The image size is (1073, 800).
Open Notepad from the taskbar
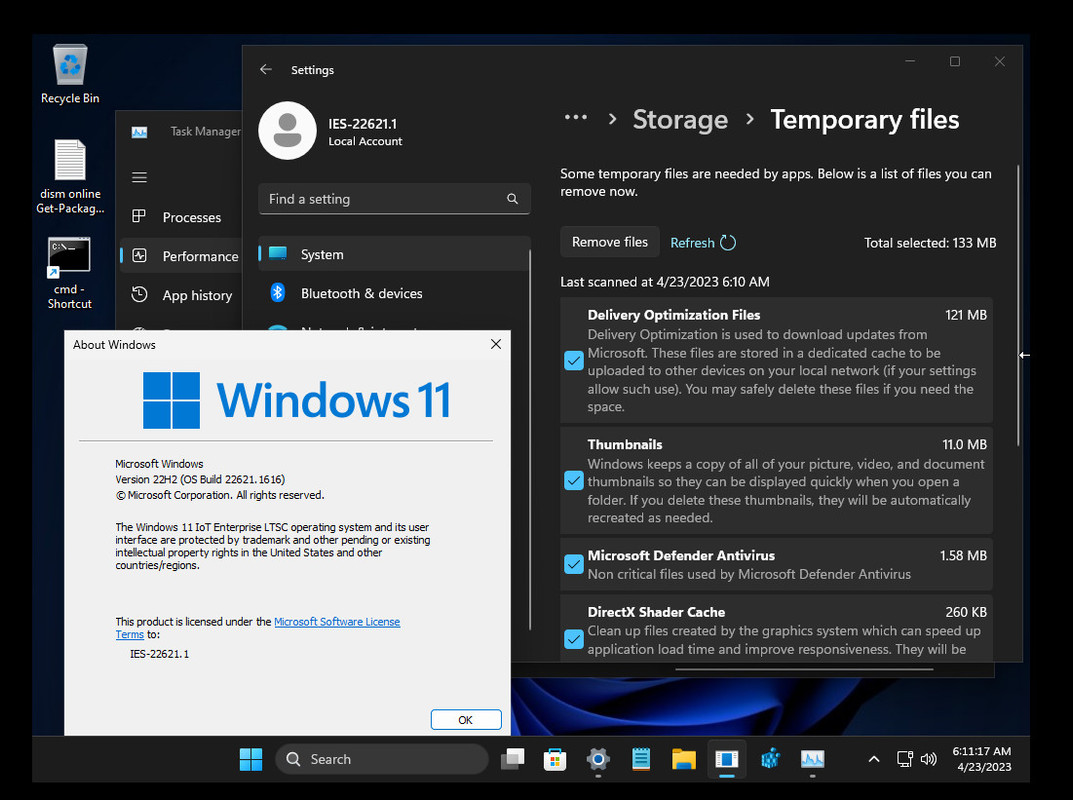tap(641, 759)
